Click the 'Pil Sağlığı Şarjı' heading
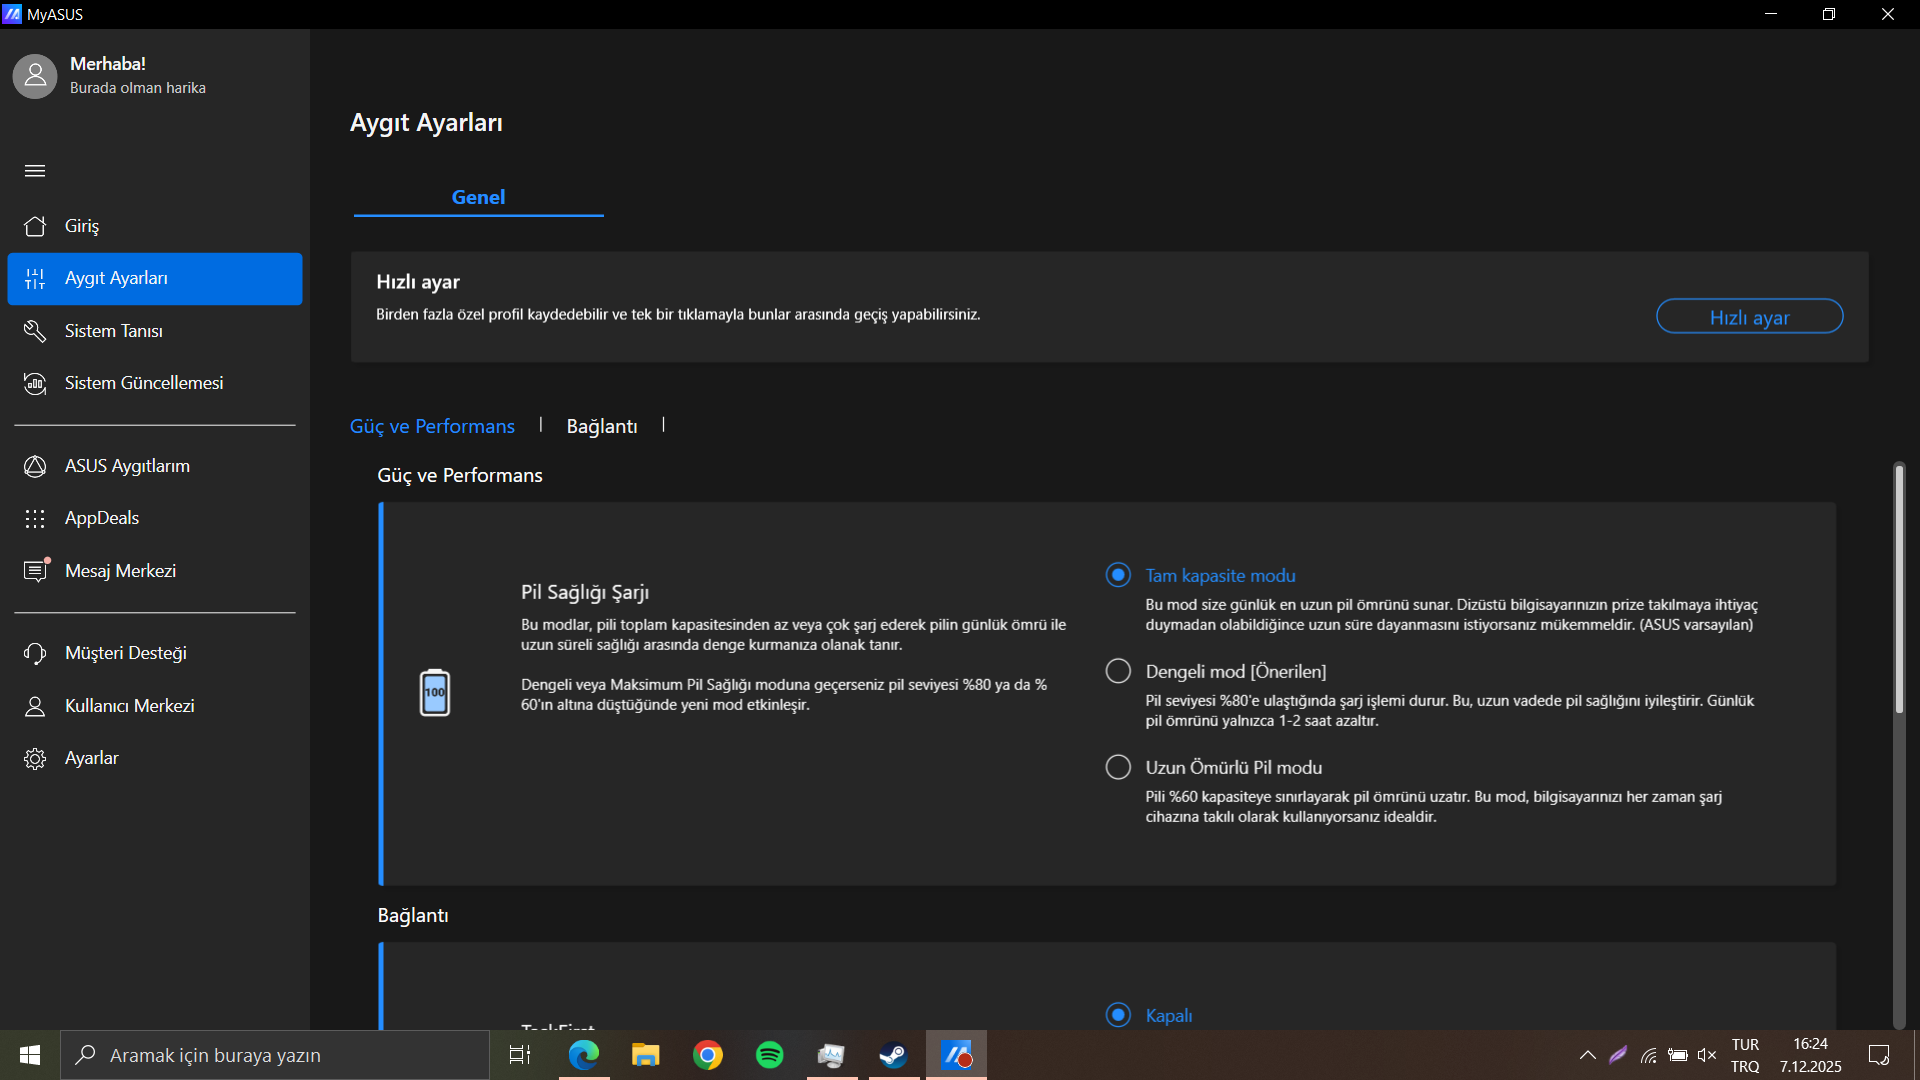 (x=585, y=592)
